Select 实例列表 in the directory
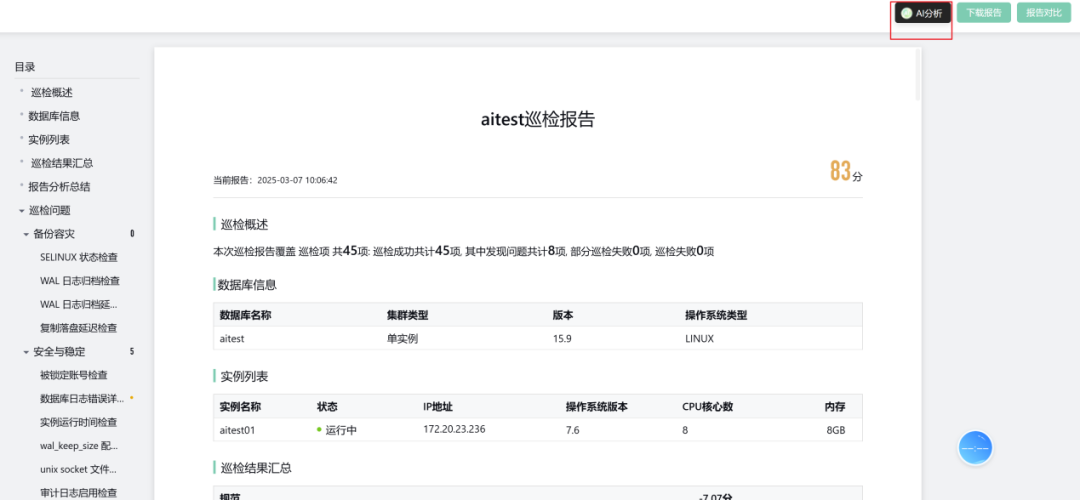This screenshot has width=1080, height=500. [49, 140]
